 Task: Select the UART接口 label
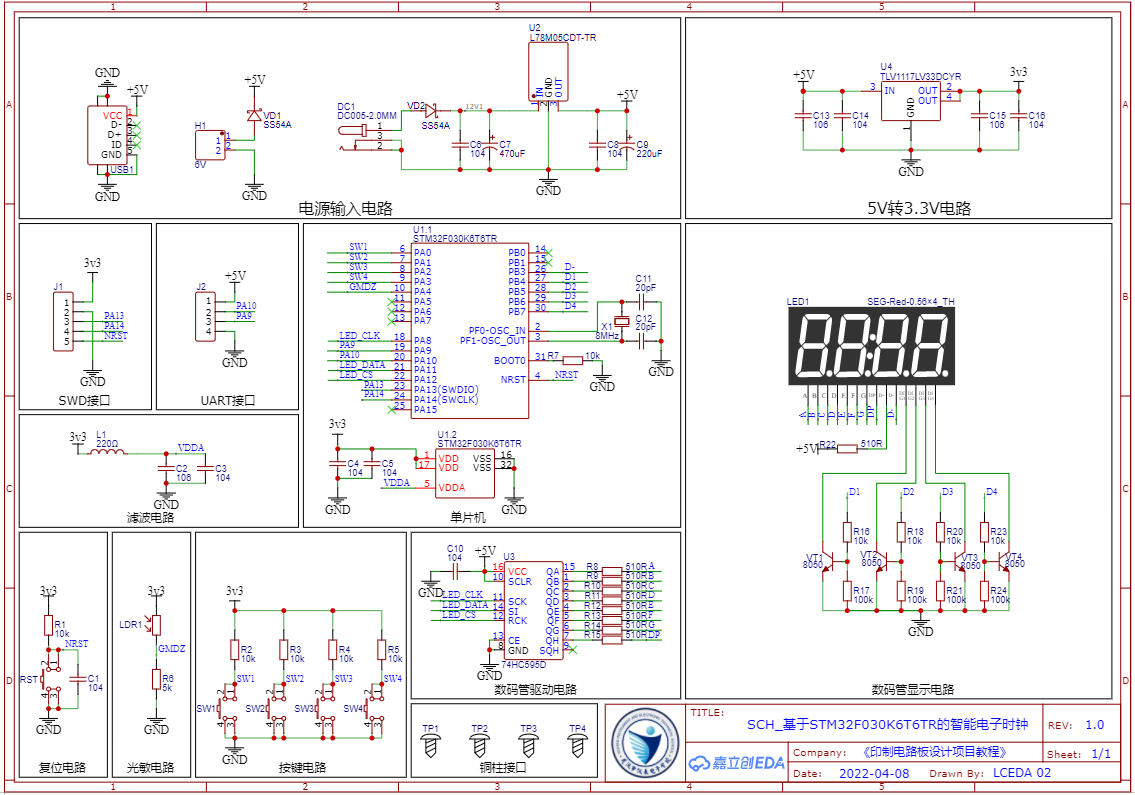(x=228, y=400)
